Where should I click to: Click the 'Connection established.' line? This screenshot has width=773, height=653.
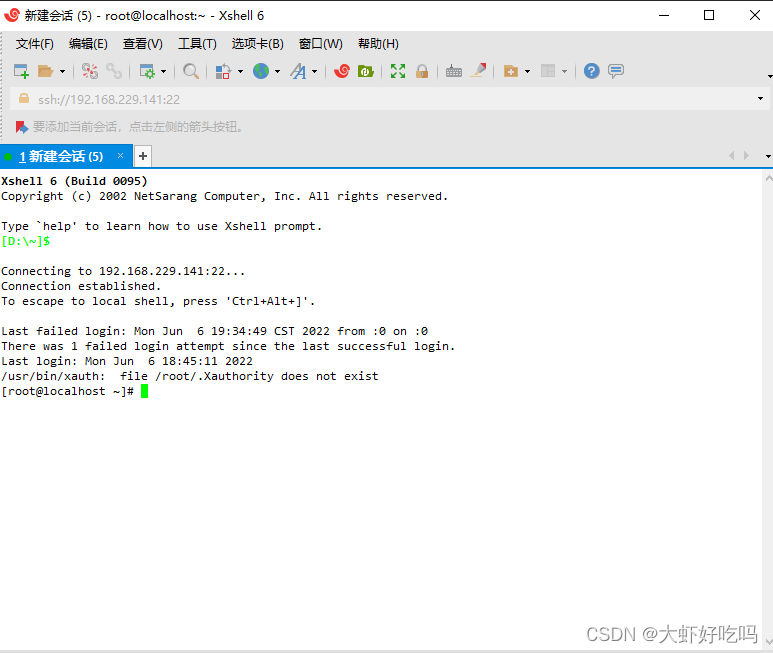tap(81, 286)
